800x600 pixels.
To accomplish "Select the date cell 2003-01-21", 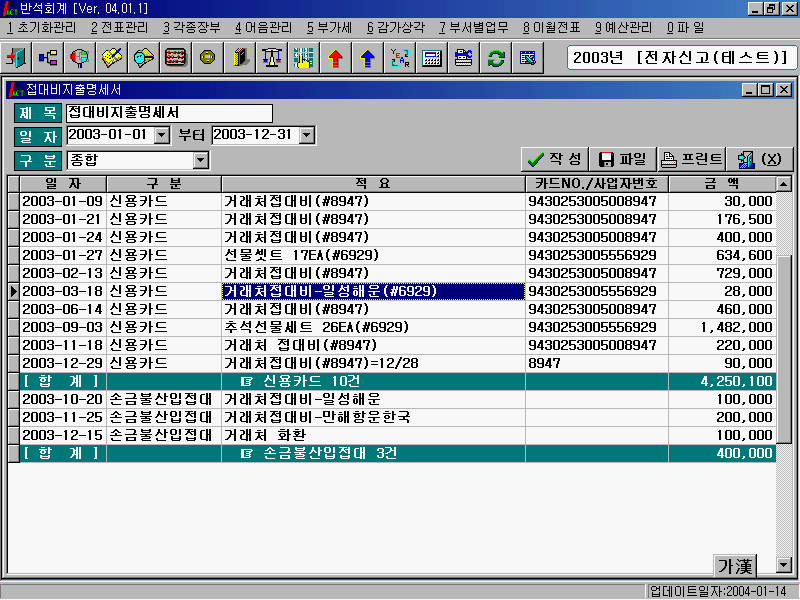I will [x=63, y=219].
